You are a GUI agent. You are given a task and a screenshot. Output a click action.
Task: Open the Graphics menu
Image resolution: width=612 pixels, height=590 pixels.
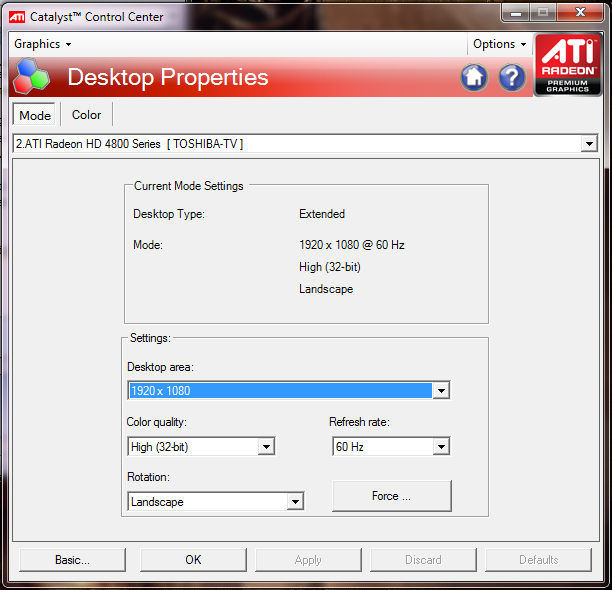click(43, 44)
